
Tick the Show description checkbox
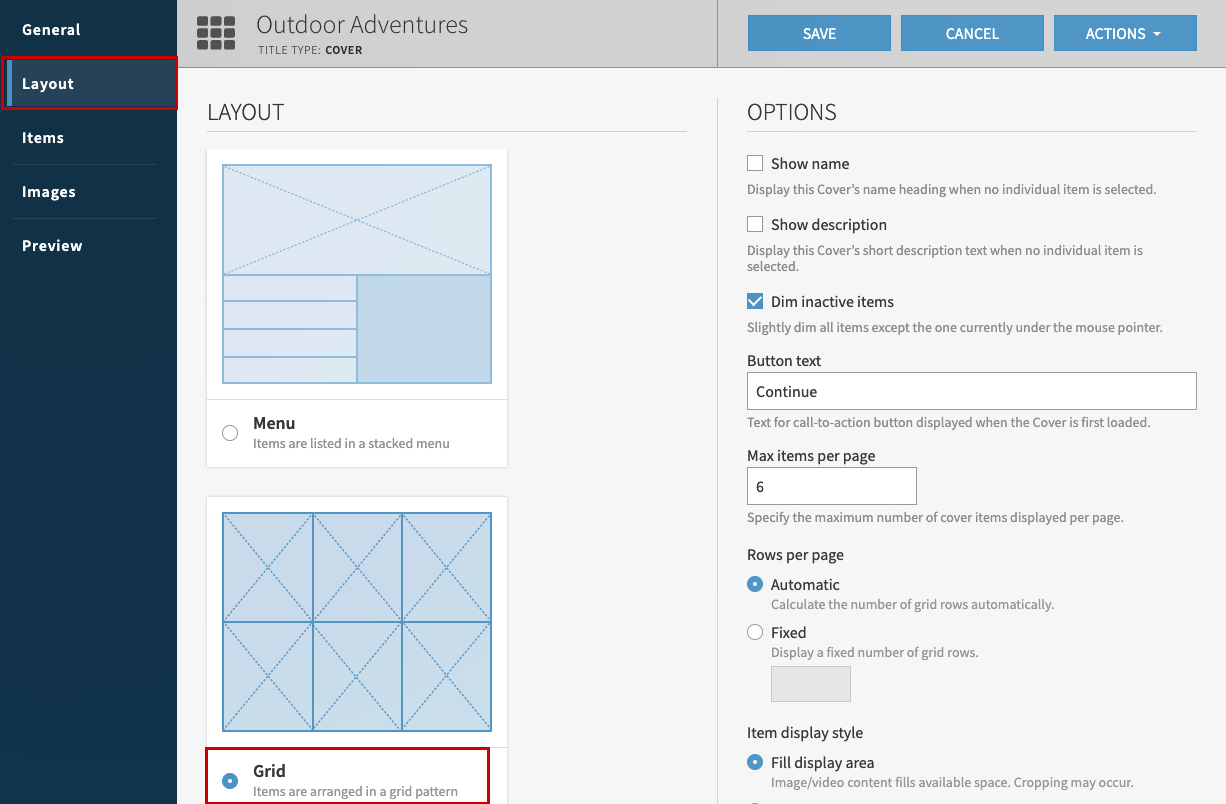click(x=755, y=224)
